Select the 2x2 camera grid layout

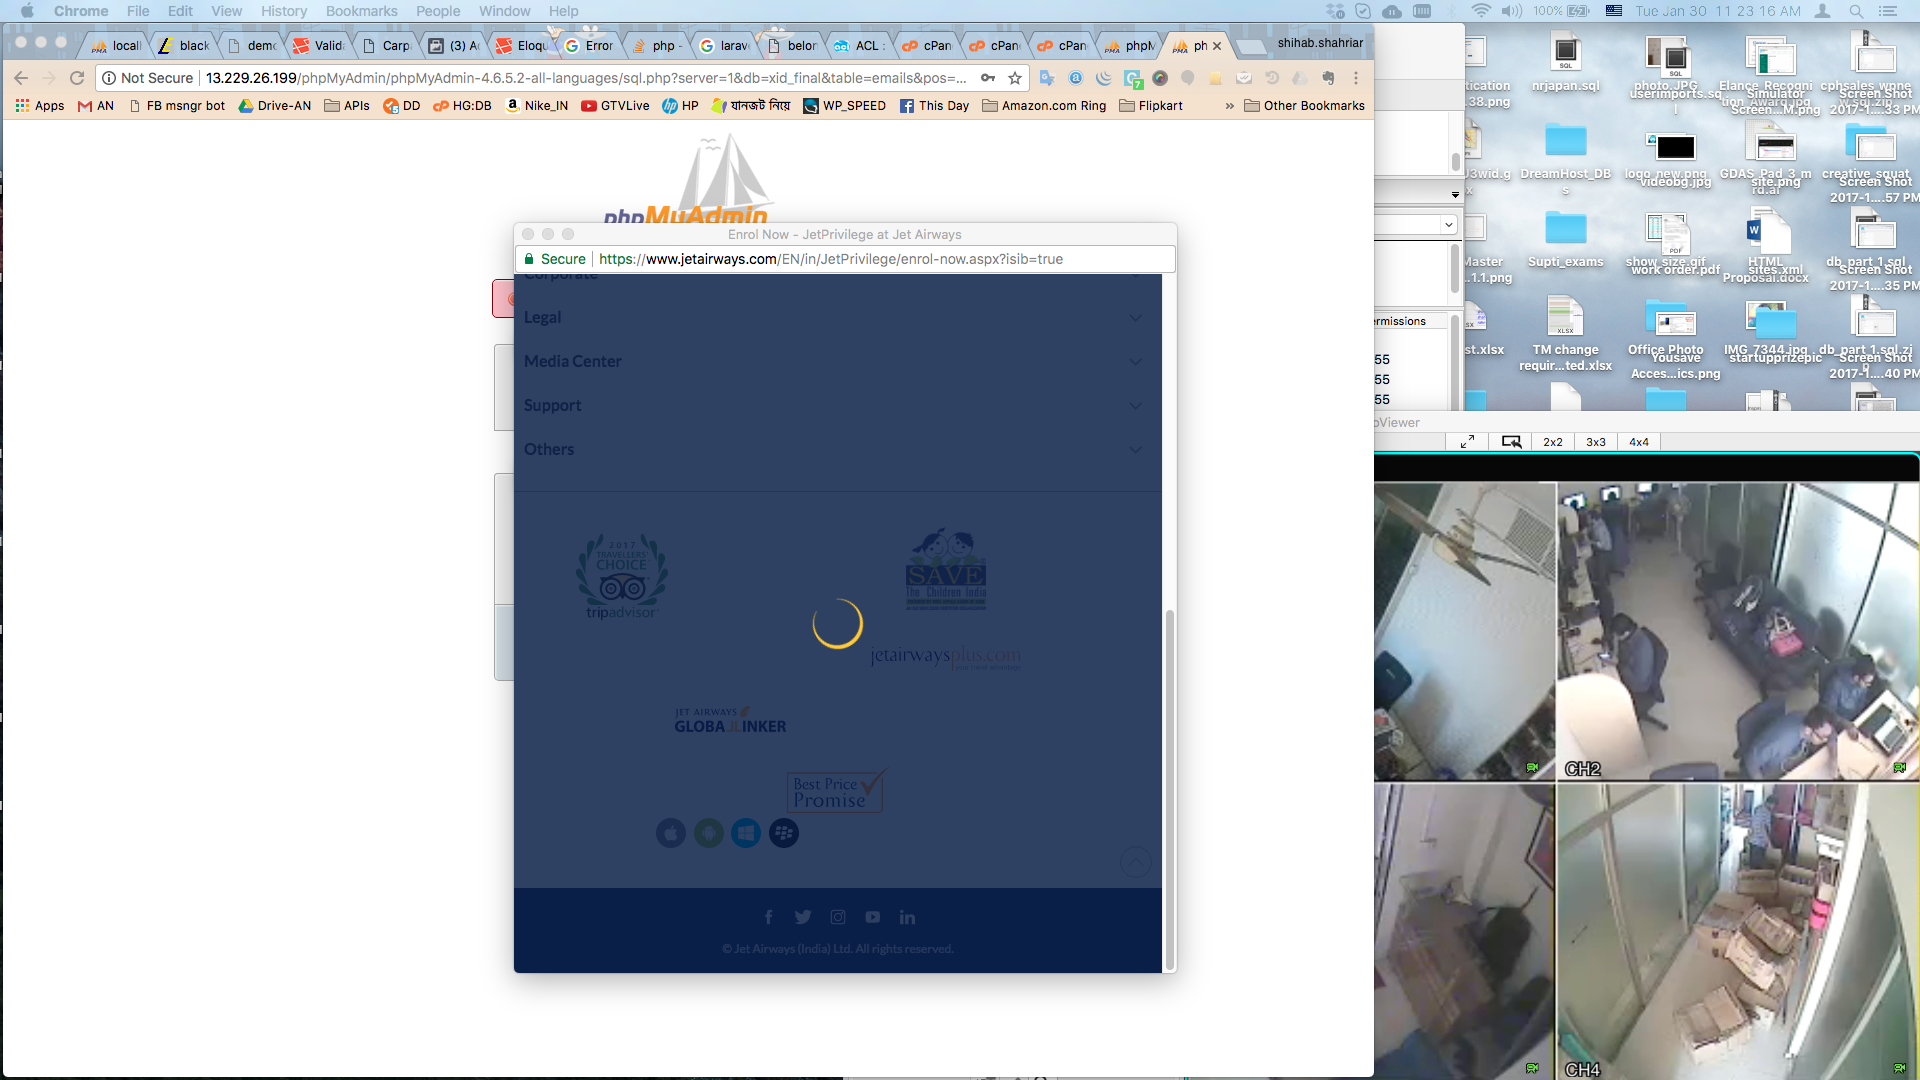1553,442
